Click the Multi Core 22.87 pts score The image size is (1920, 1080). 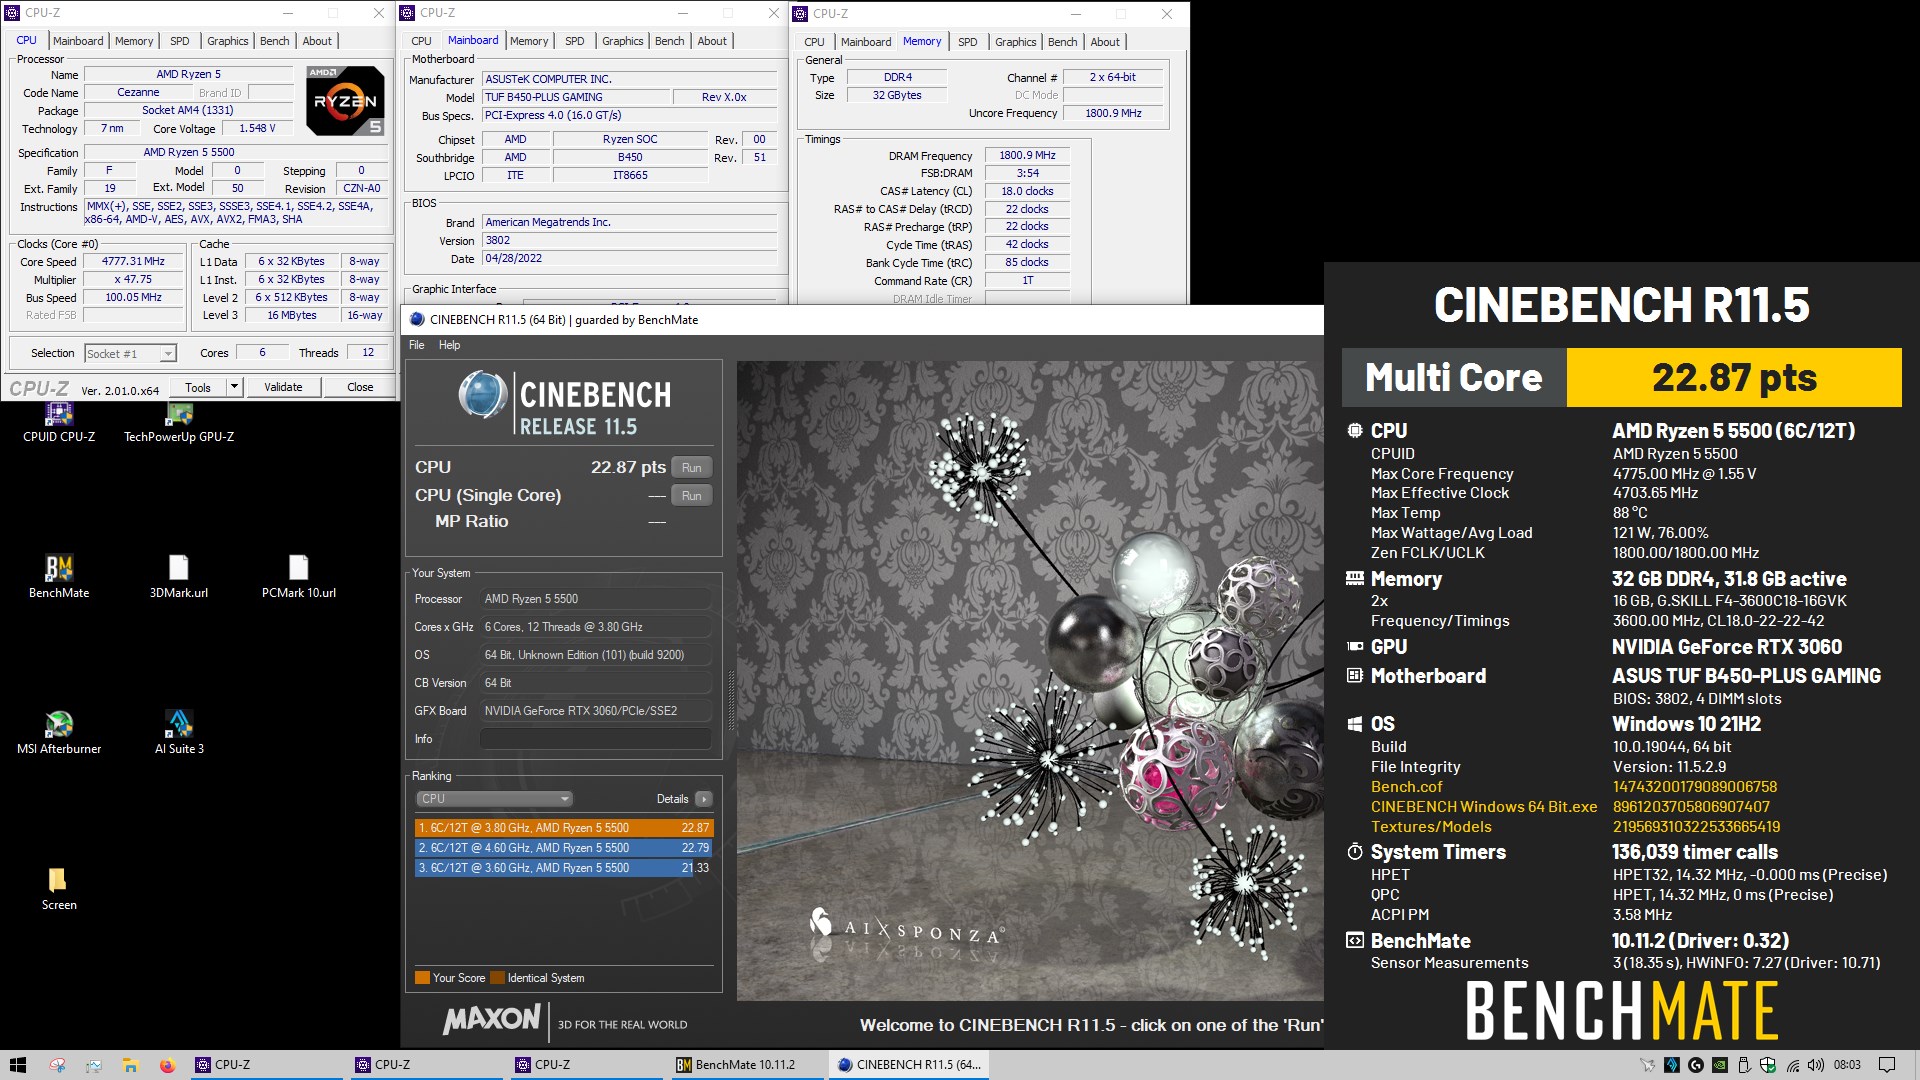[x=1734, y=378]
